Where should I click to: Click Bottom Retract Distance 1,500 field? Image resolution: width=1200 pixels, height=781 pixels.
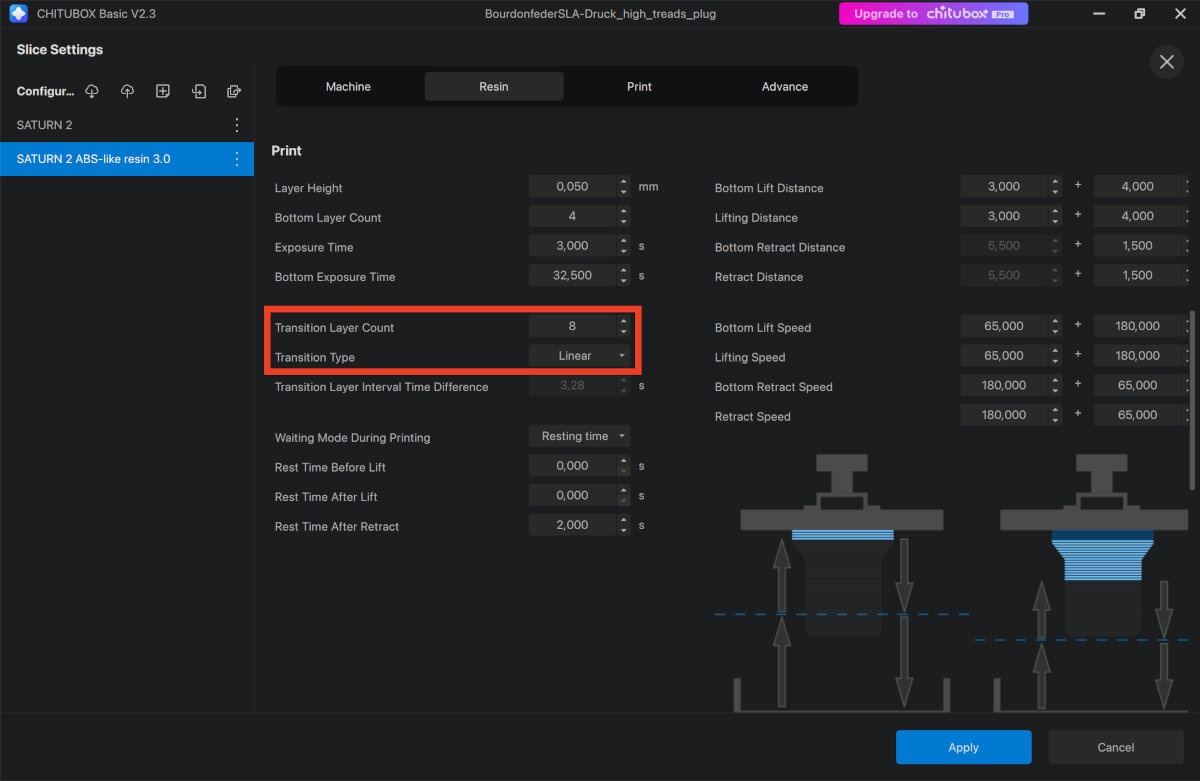click(x=1138, y=245)
